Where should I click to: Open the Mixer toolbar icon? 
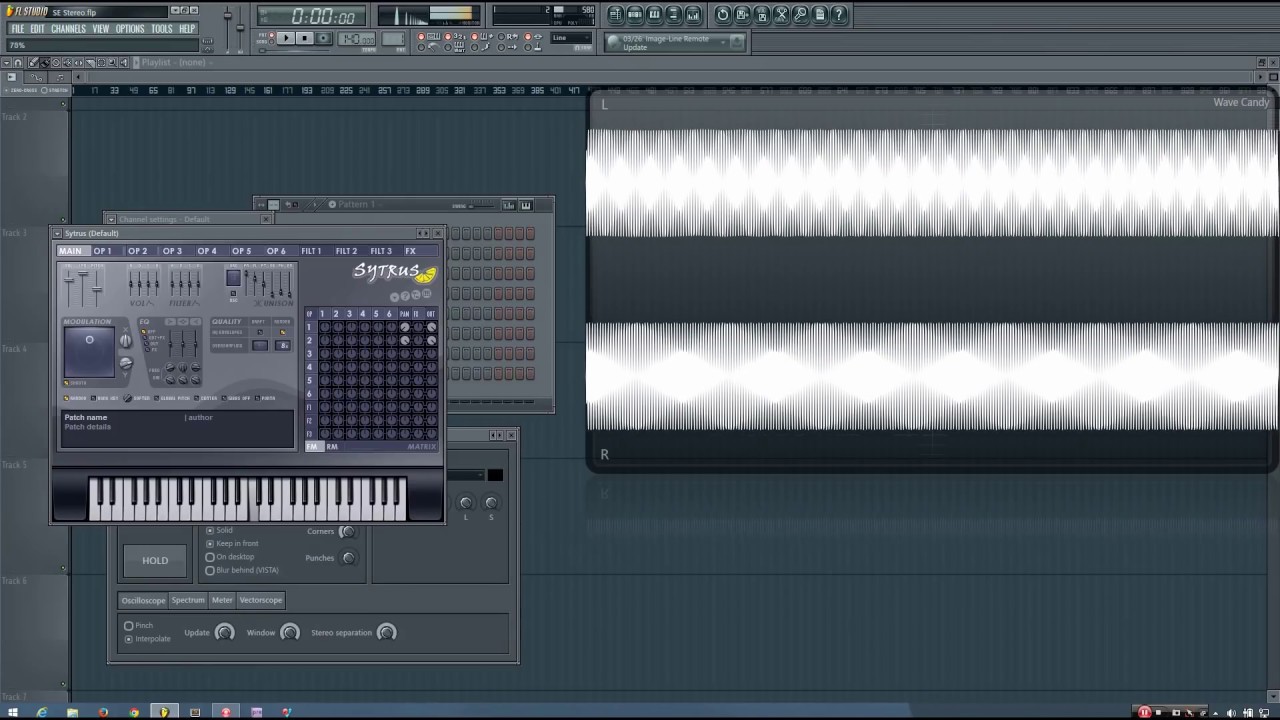pyautogui.click(x=693, y=14)
